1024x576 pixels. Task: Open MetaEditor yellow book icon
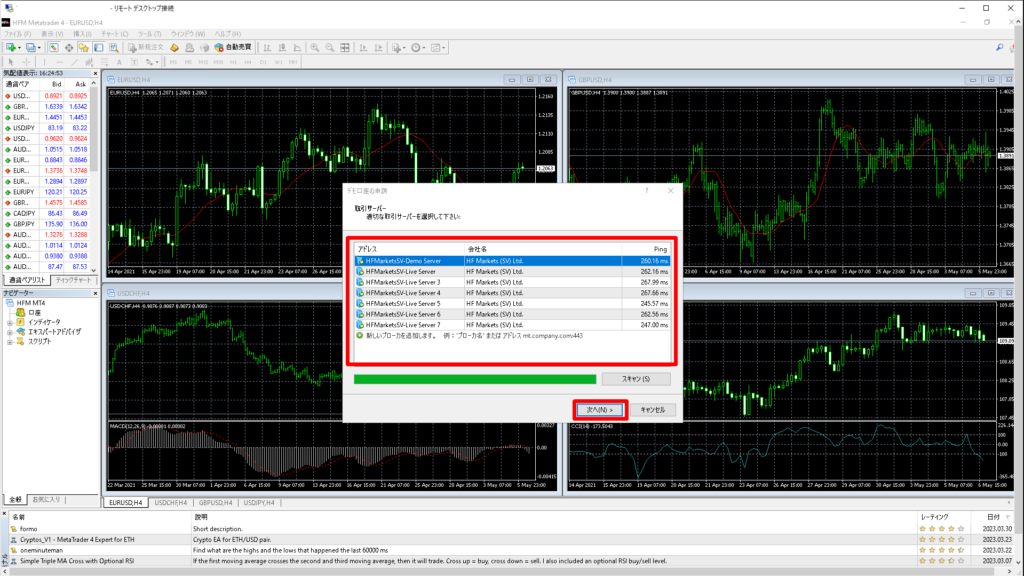174,48
